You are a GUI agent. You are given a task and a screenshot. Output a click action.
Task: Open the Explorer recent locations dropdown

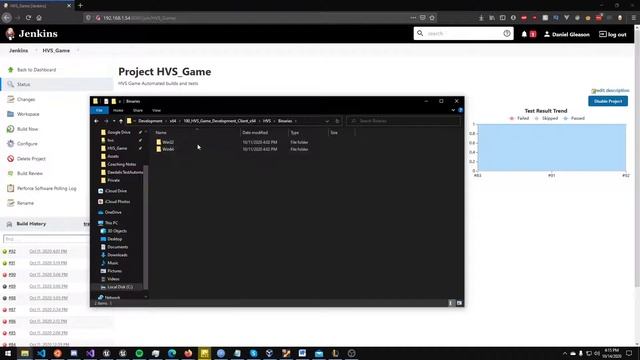pyautogui.click(x=114, y=121)
